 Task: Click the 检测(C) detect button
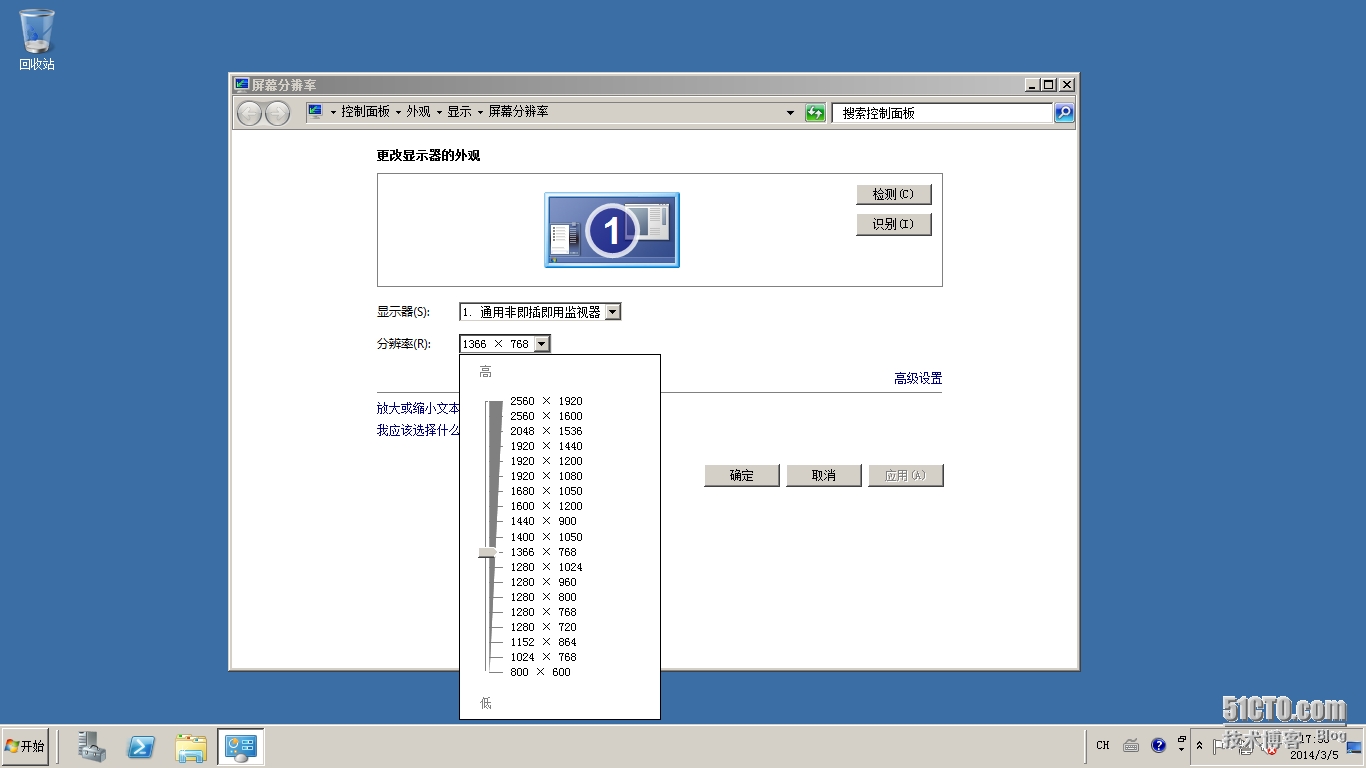tap(893, 194)
